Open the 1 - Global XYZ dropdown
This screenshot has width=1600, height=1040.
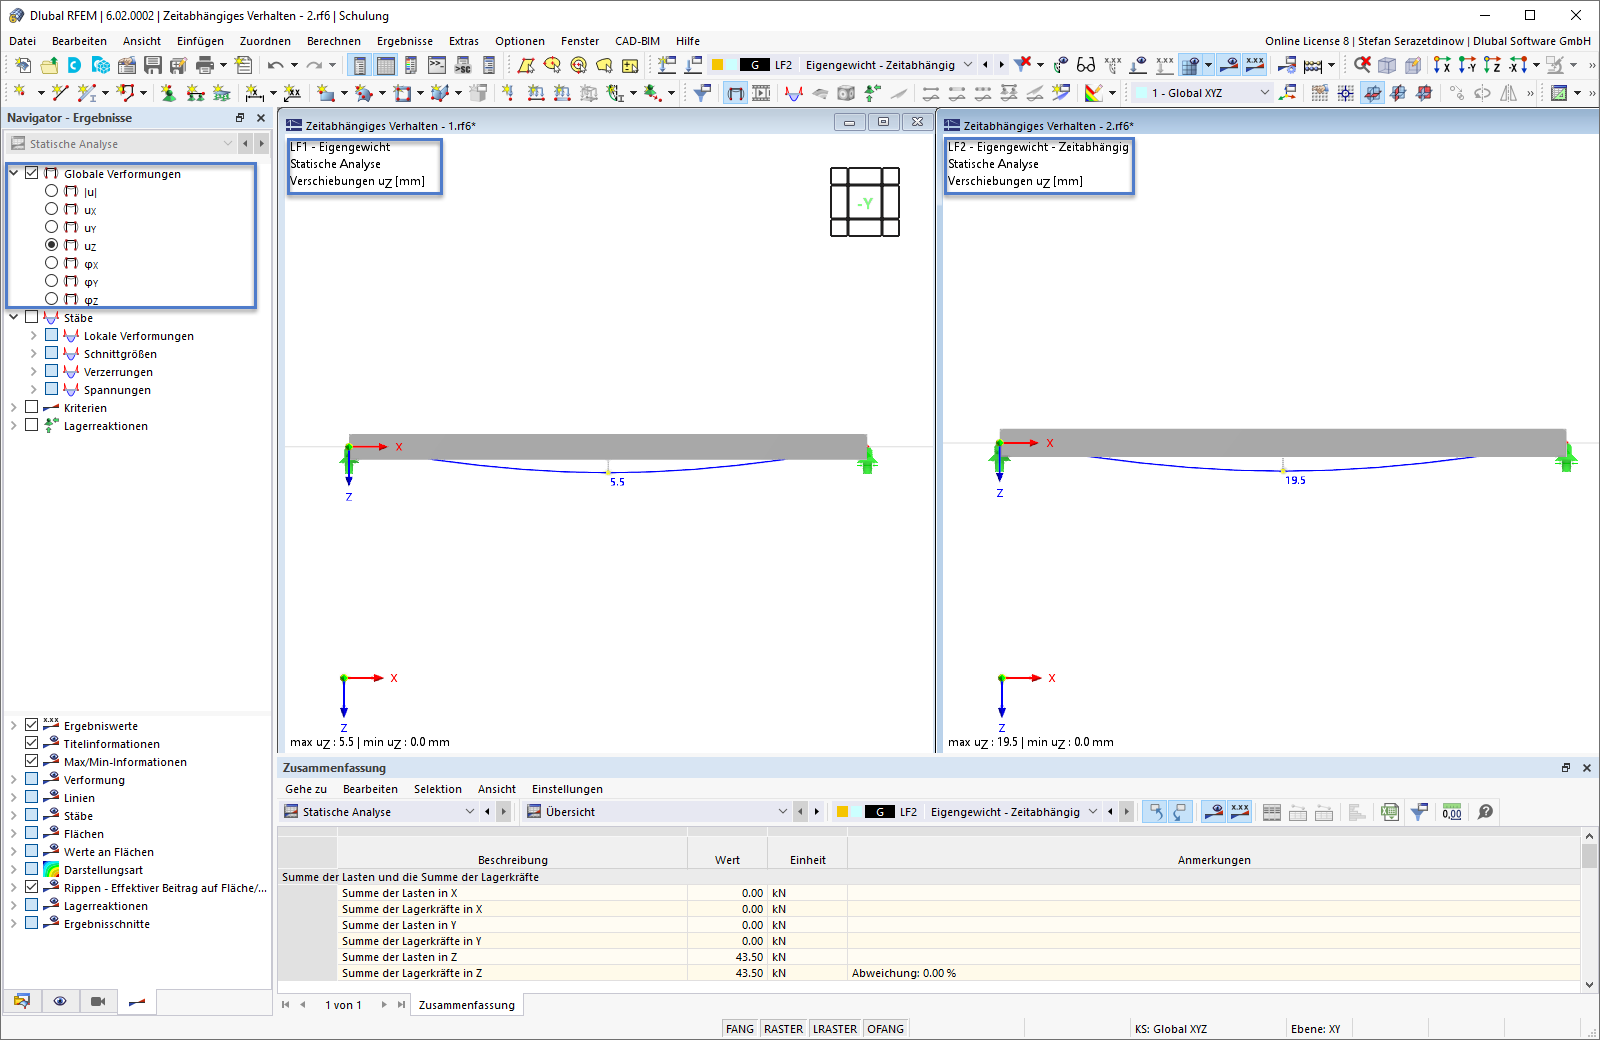coord(1264,91)
